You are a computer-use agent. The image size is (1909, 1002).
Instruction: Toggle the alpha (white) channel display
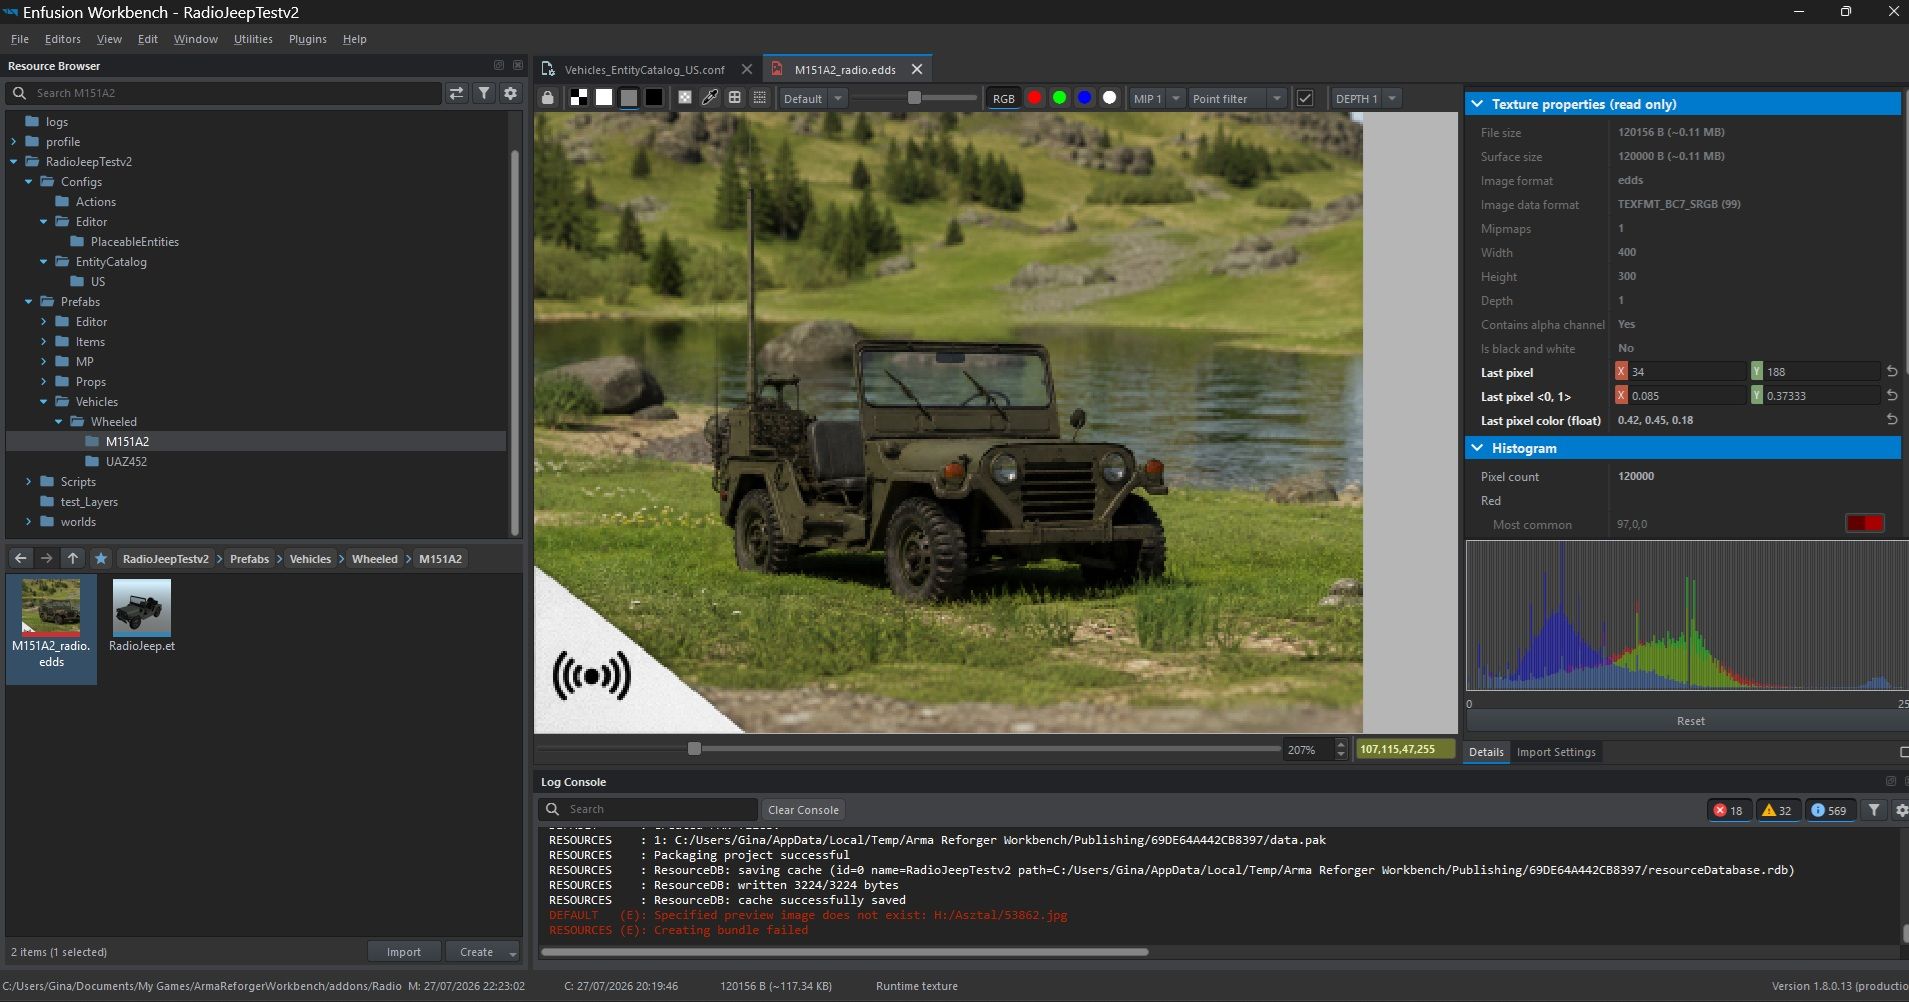1110,98
